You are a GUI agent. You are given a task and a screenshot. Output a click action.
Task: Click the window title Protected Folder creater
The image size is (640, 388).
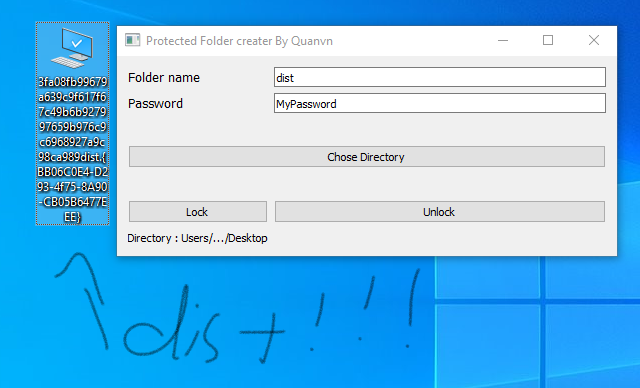click(239, 41)
